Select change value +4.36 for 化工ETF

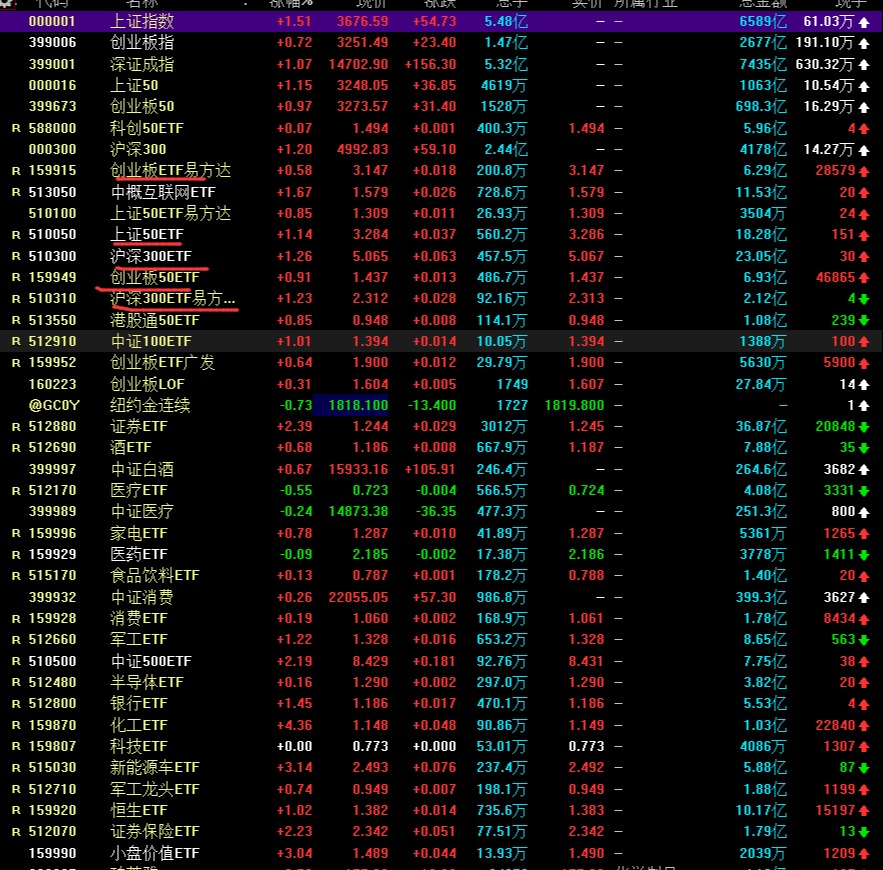294,725
